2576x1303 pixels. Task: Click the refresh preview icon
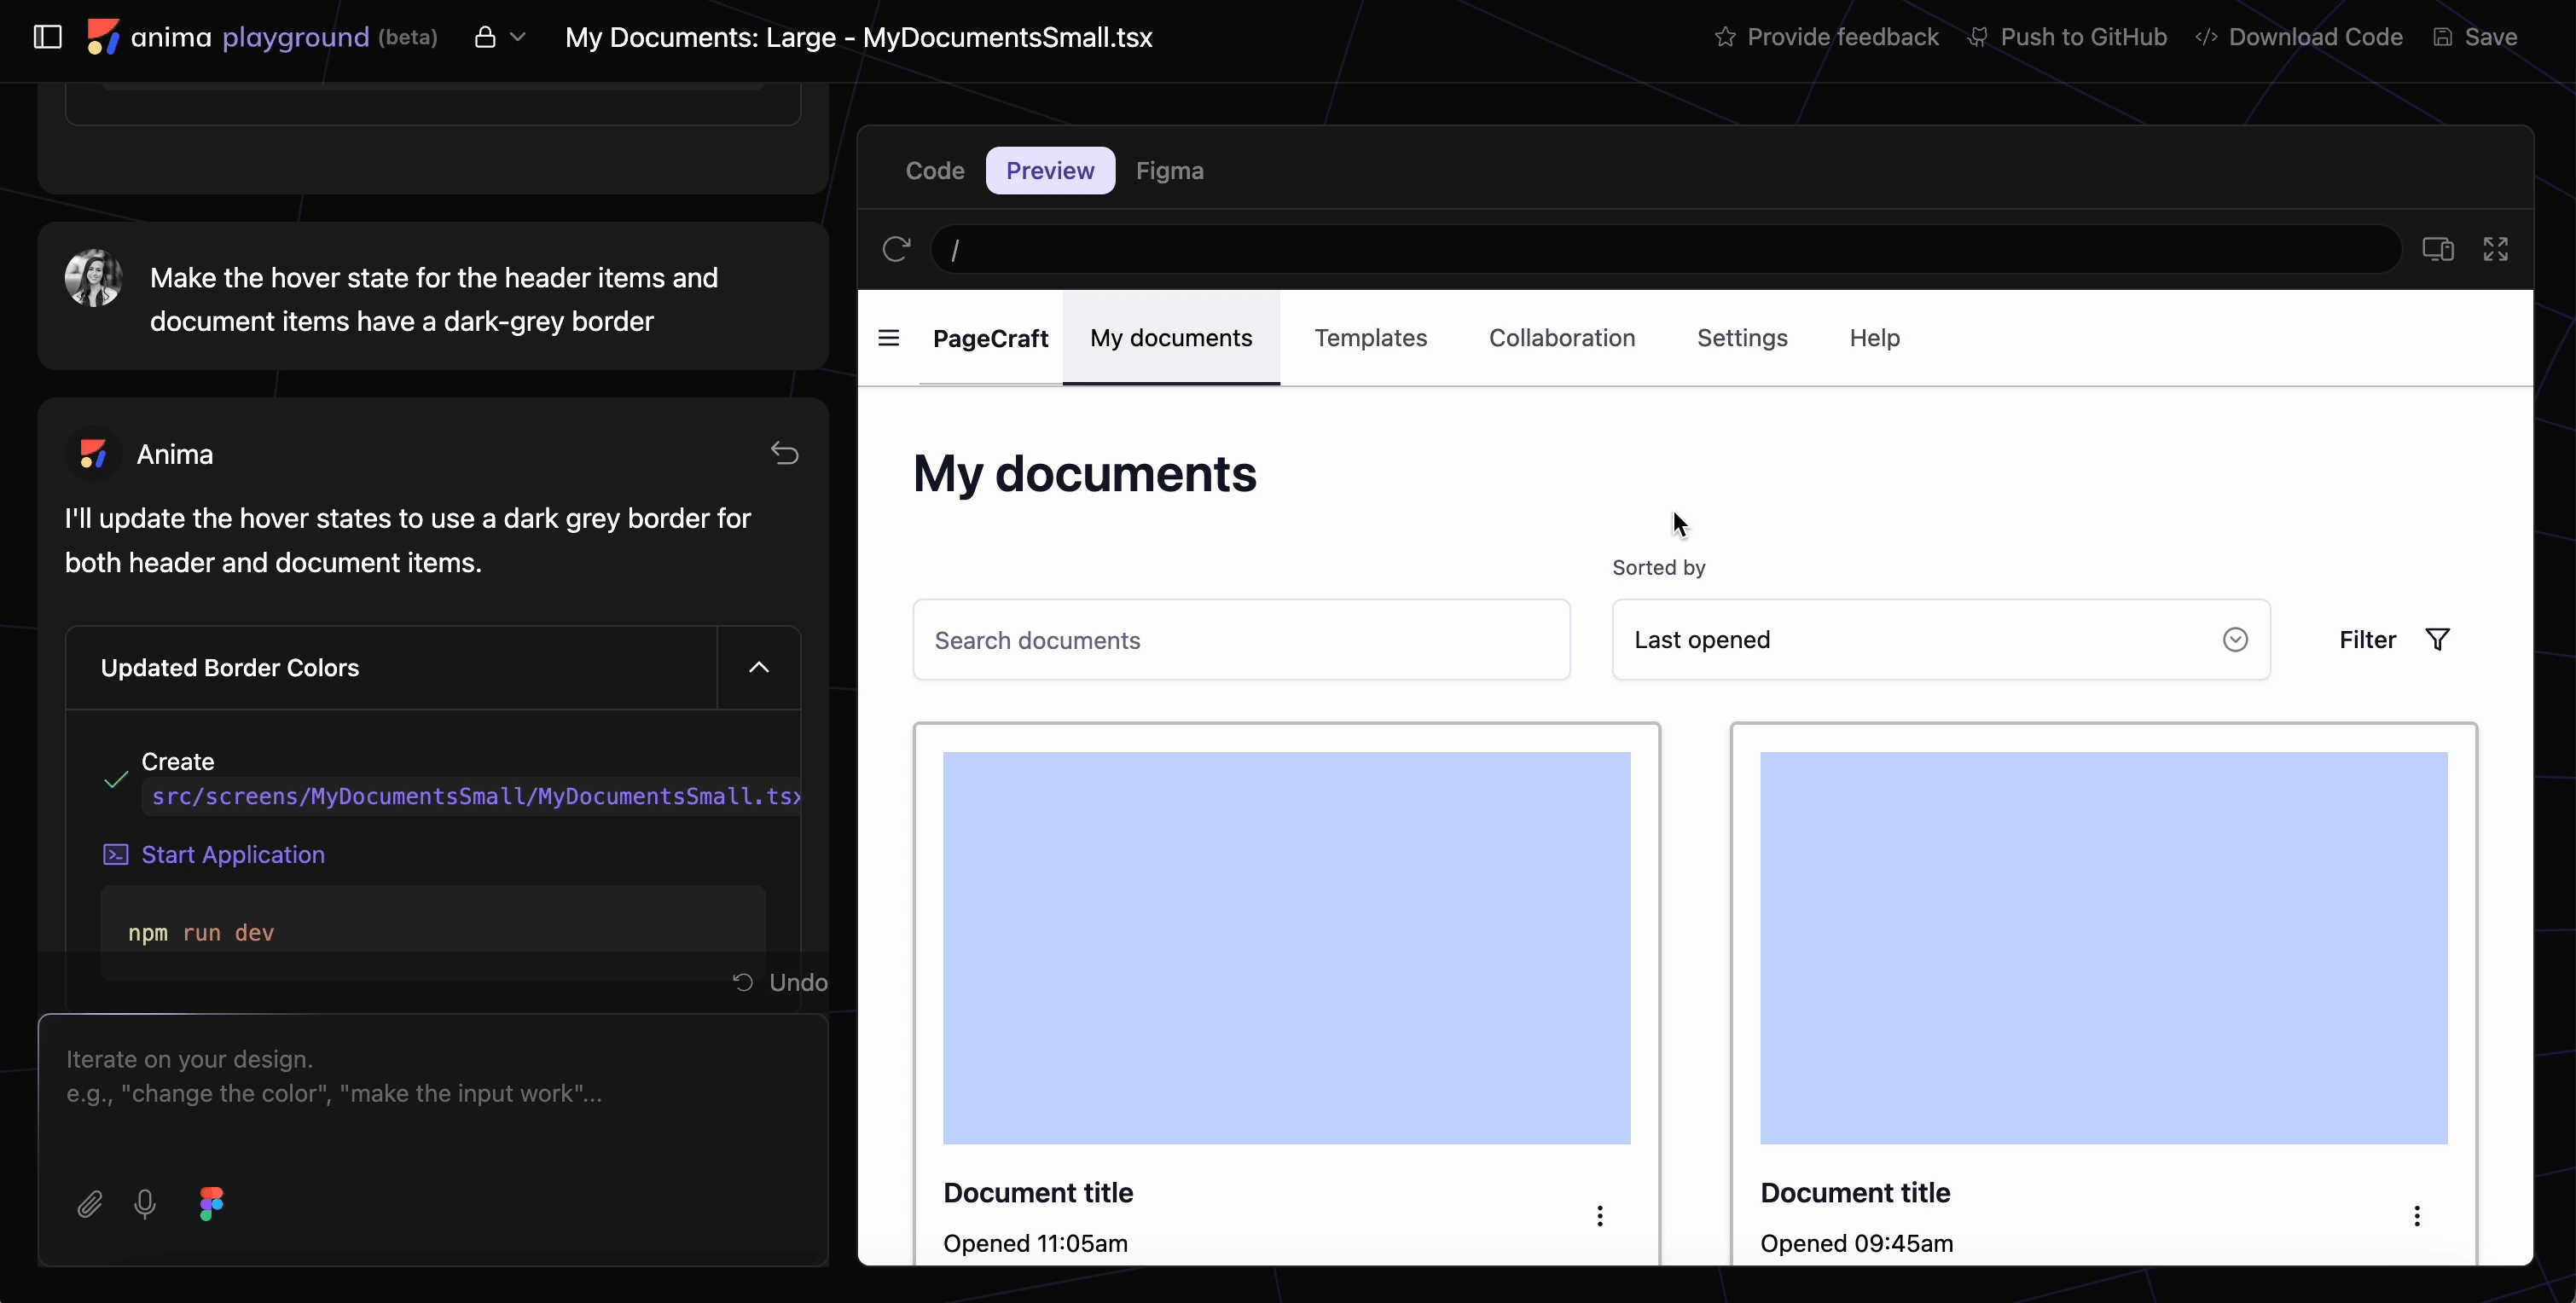[x=896, y=248]
